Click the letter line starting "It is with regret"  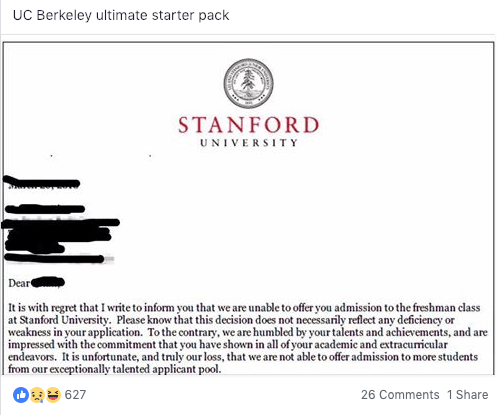pos(244,307)
